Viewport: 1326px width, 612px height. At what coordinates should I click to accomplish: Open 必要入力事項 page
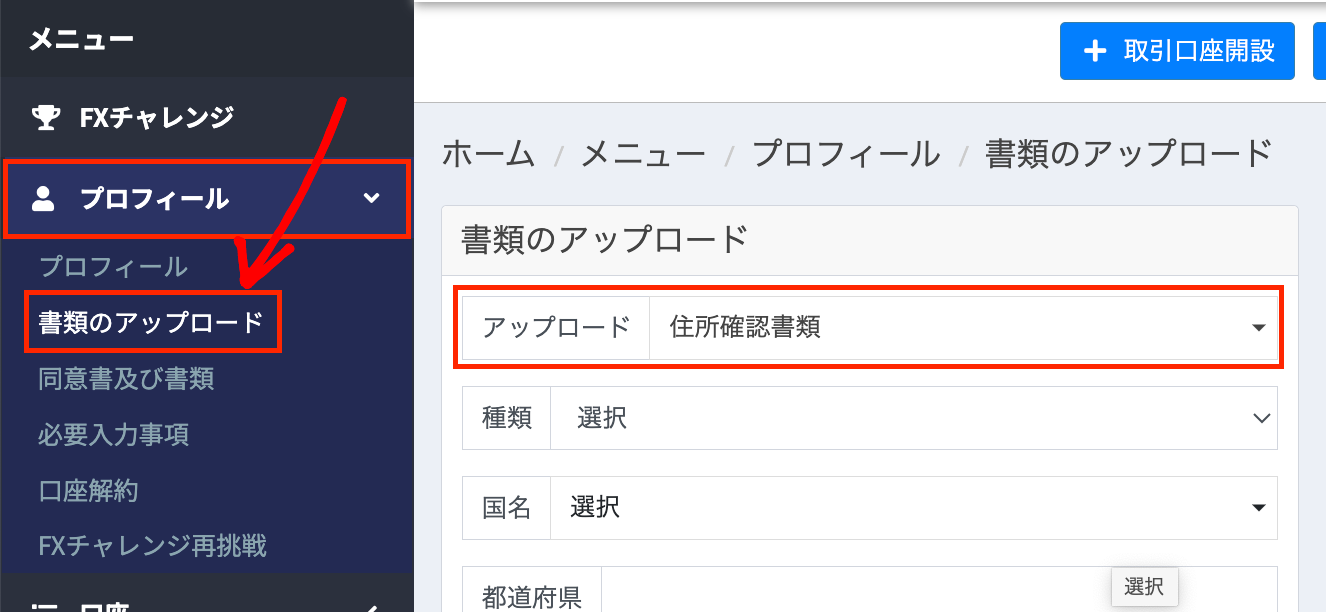tap(114, 435)
